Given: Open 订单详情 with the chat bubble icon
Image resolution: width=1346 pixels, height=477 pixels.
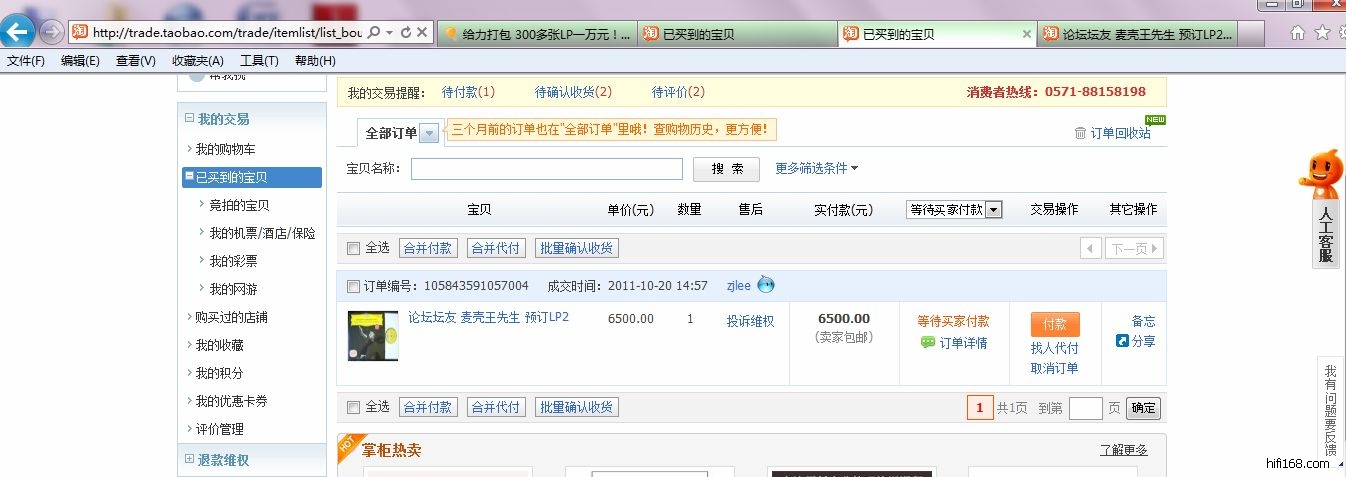Looking at the screenshot, I should pyautogui.click(x=953, y=343).
